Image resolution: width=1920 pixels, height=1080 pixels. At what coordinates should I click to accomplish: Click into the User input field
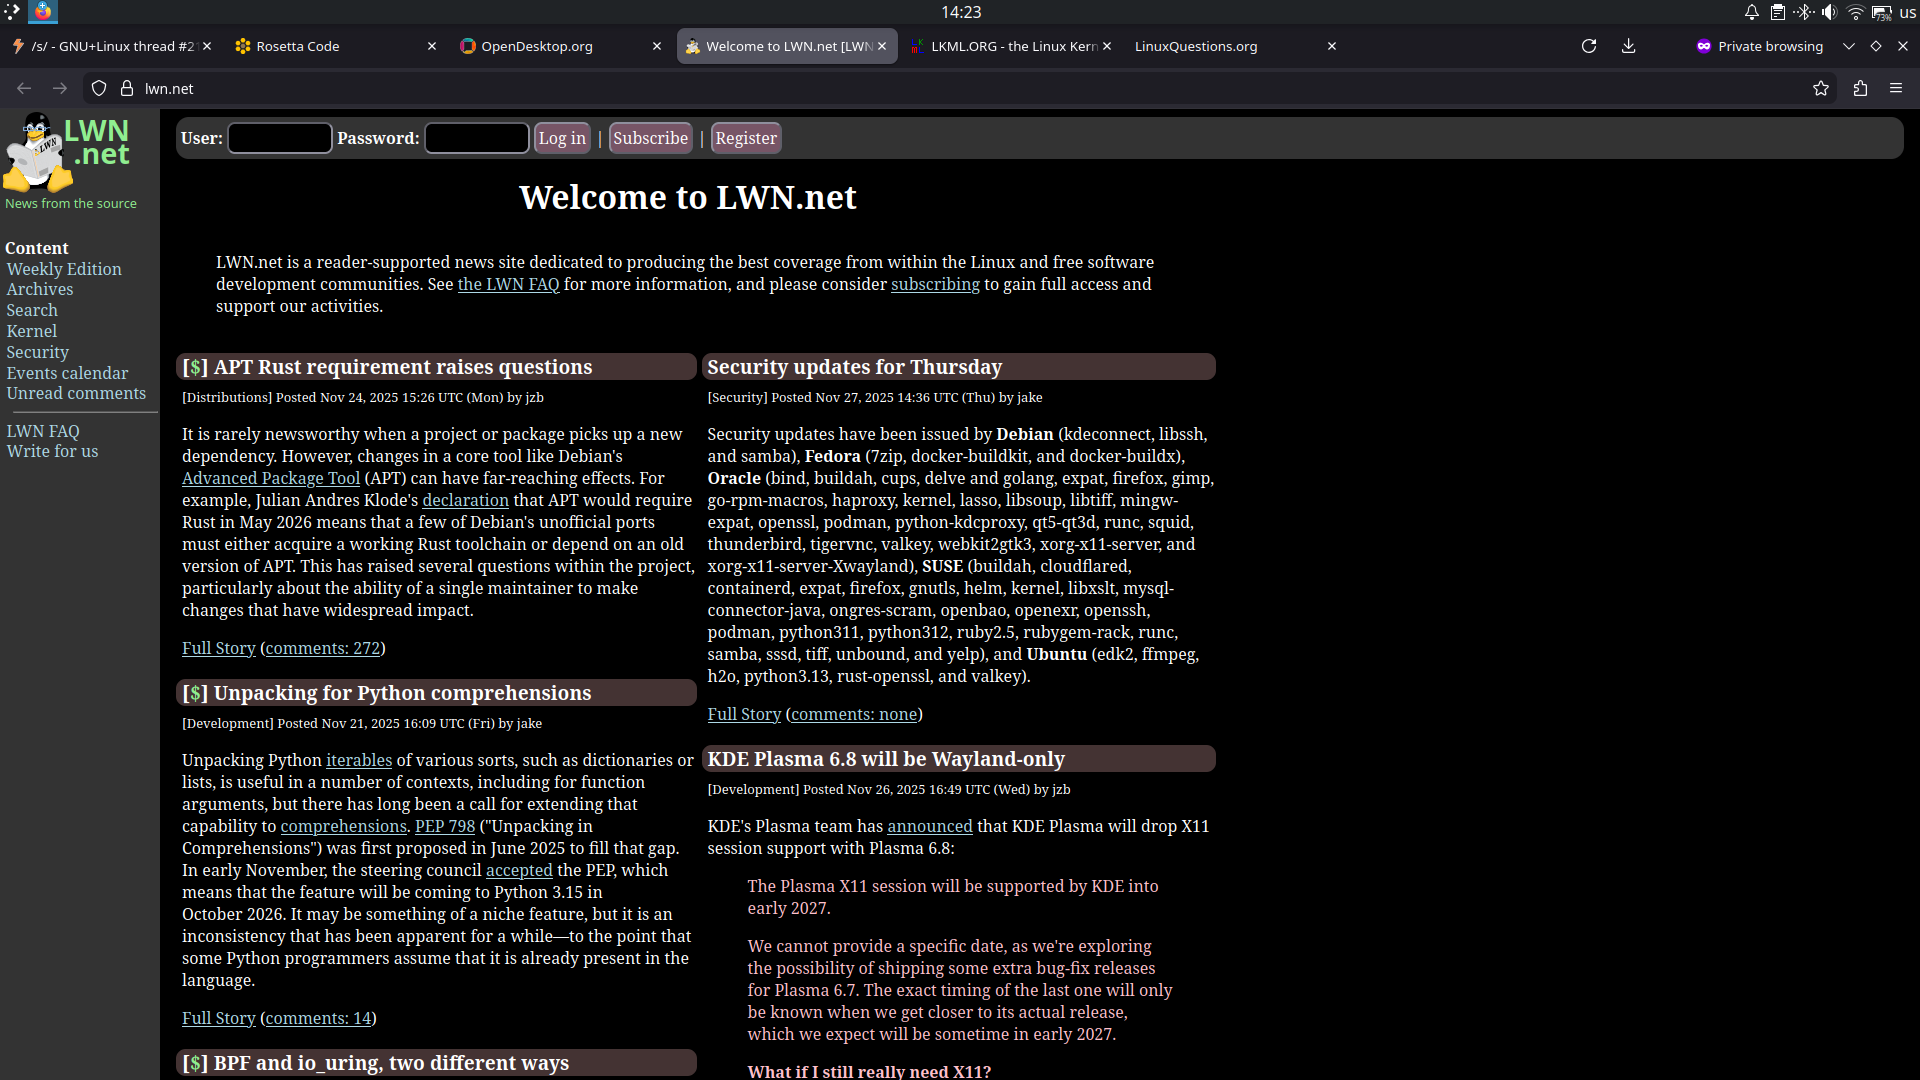tap(279, 138)
